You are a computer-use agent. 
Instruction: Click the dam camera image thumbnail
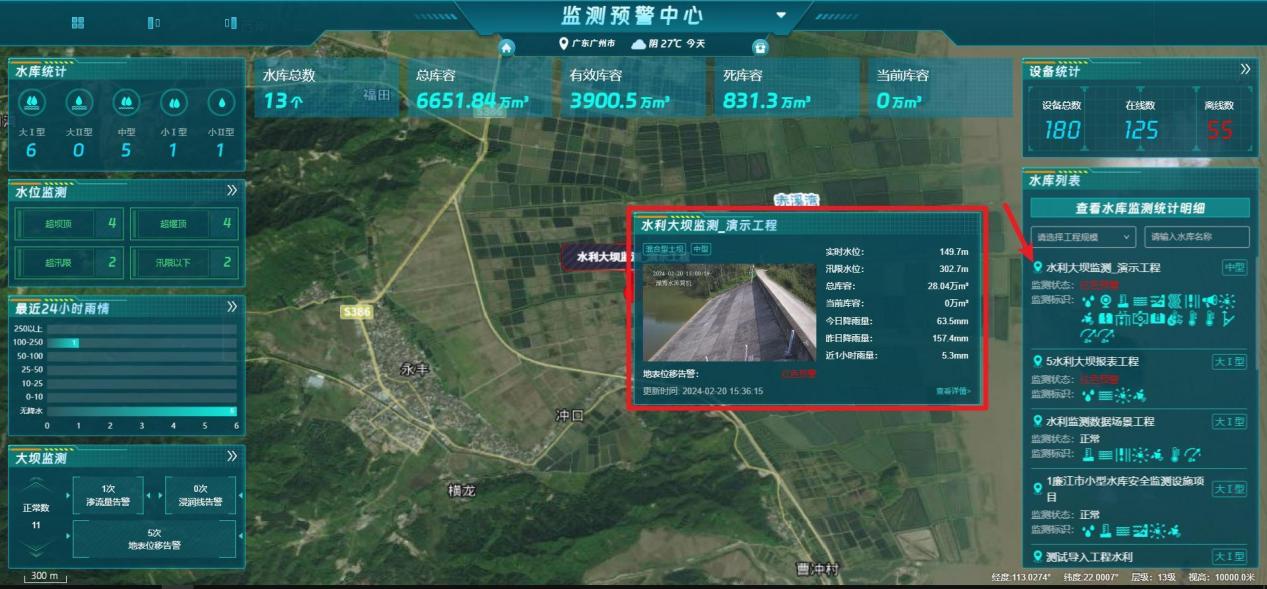pyautogui.click(x=729, y=312)
